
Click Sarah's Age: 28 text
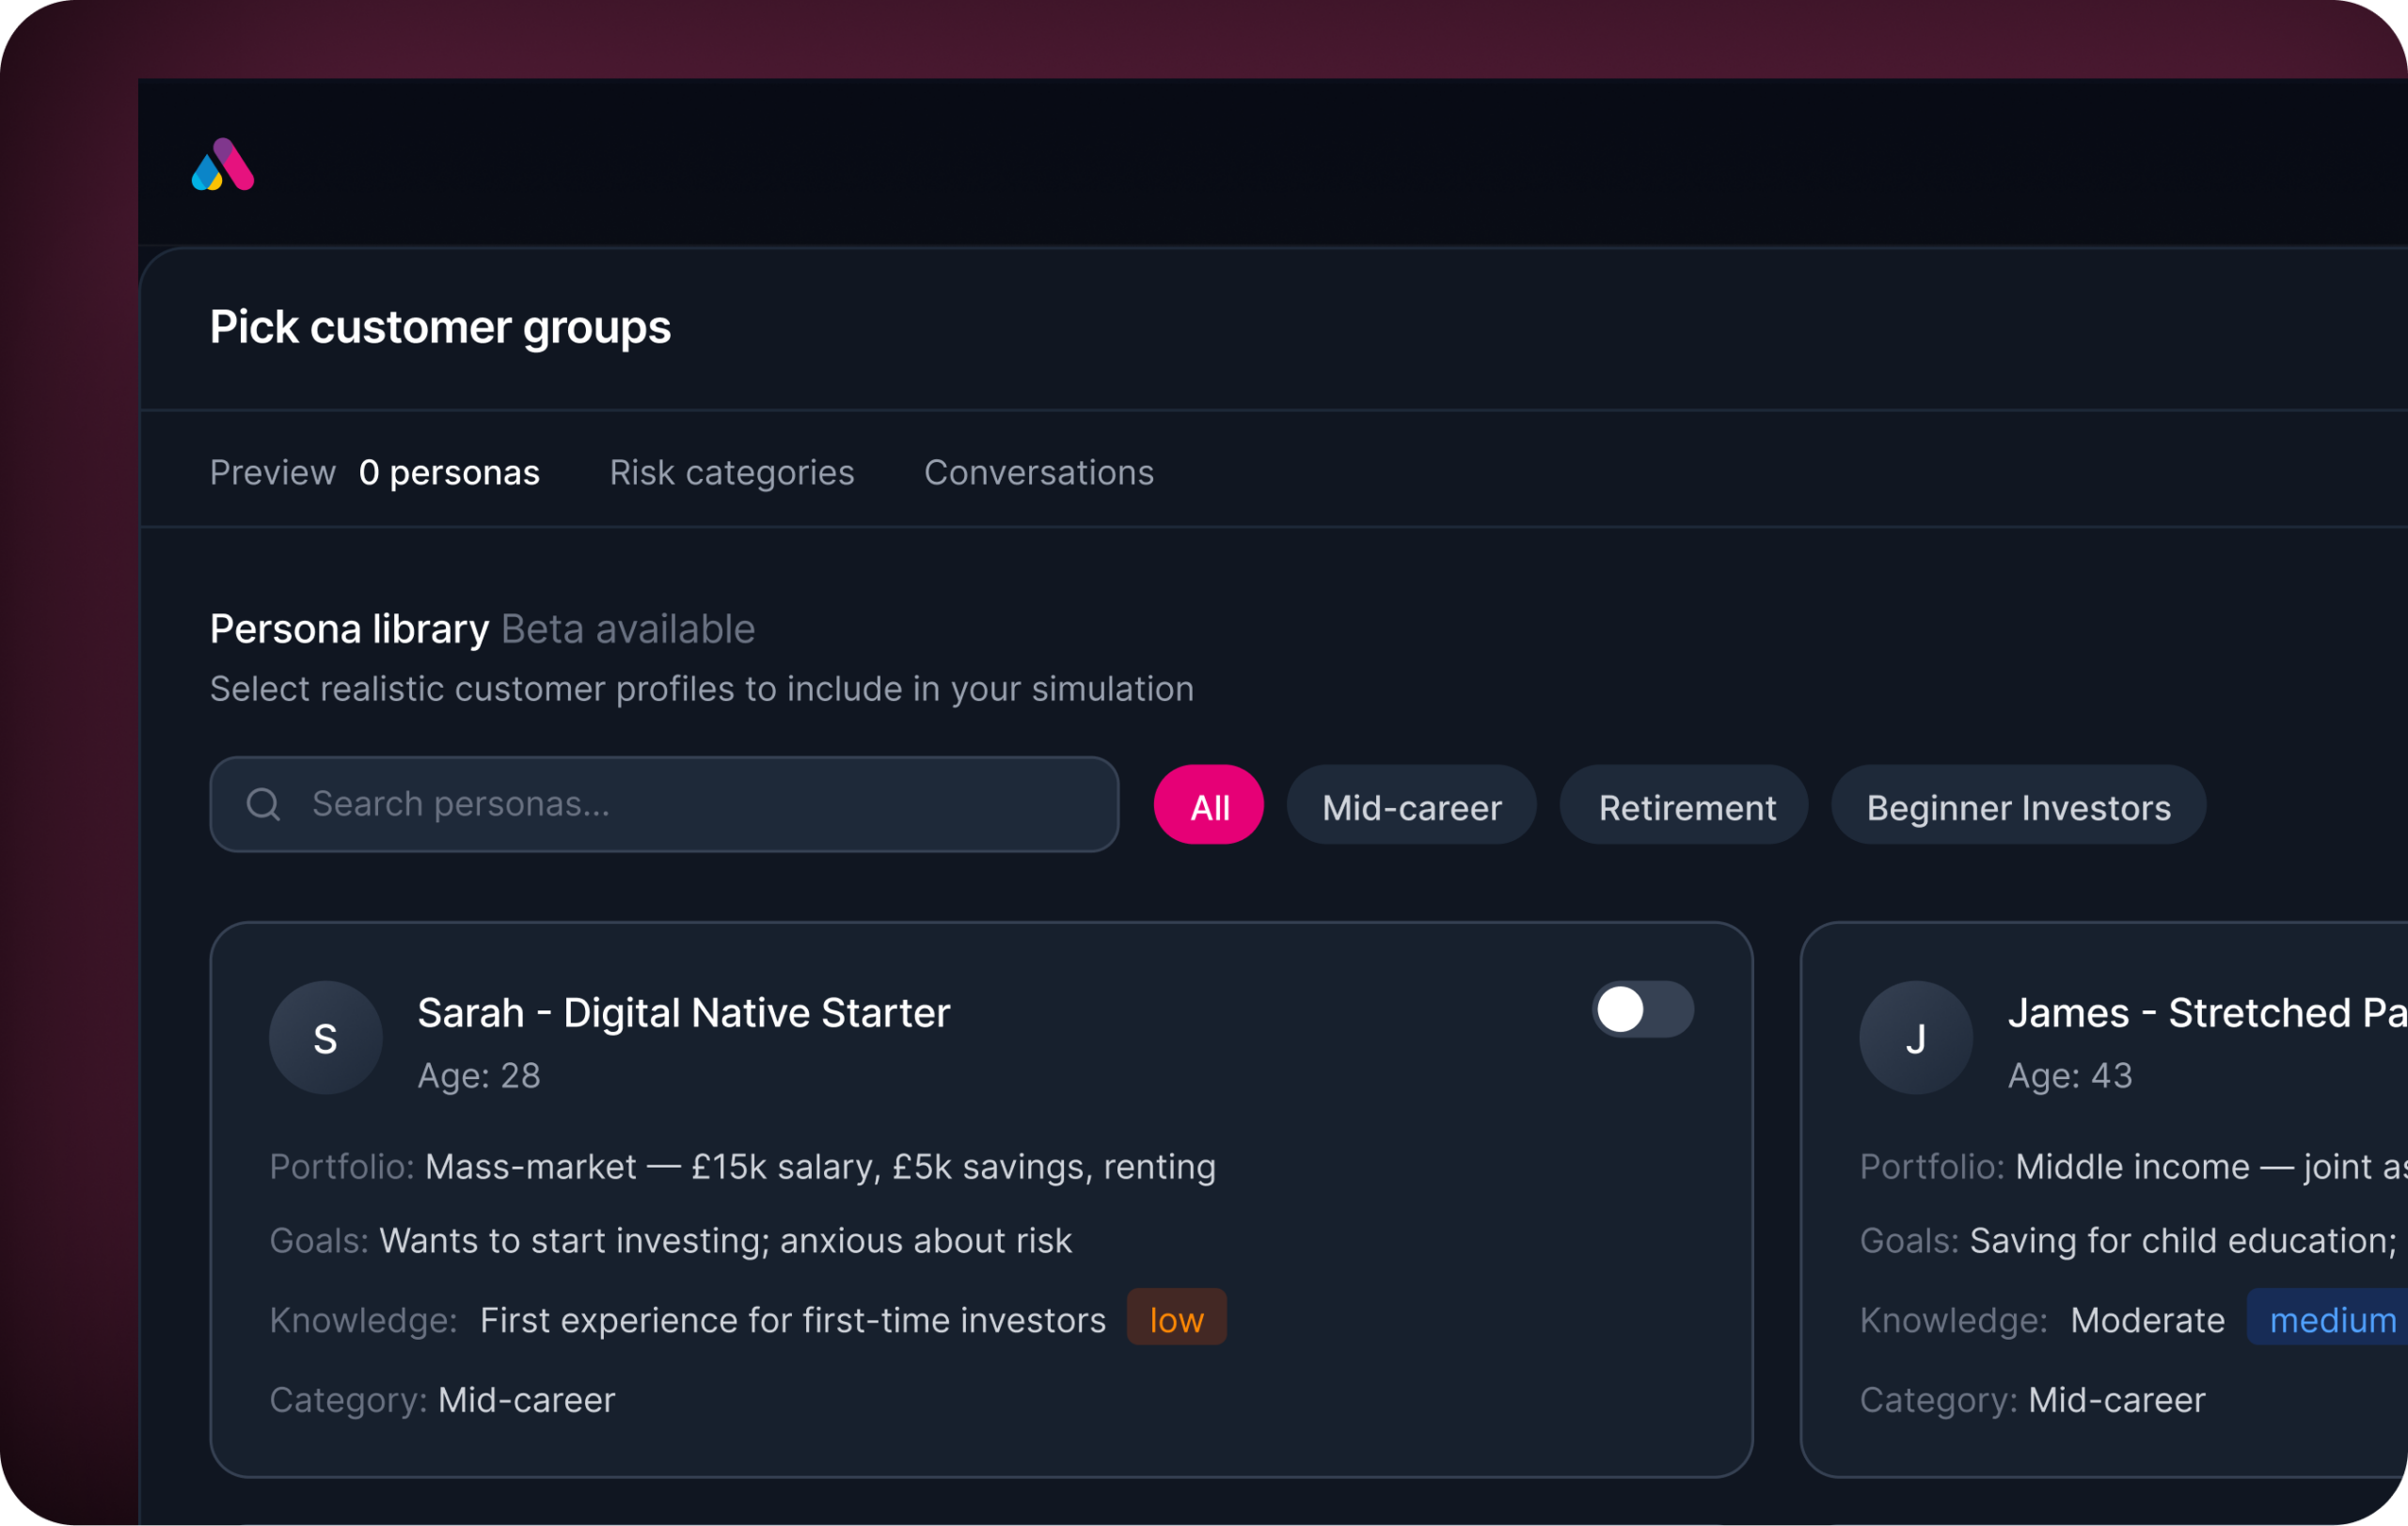pos(479,1076)
